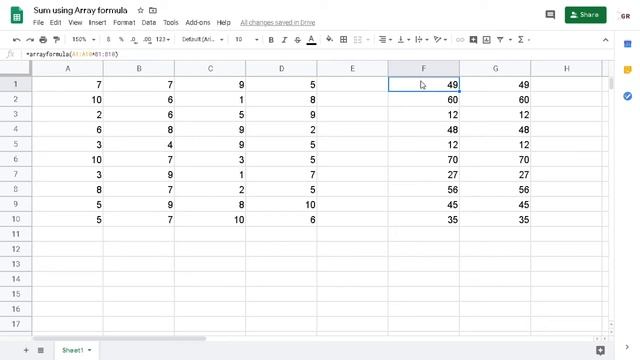
Task: Open the number format 123 dropdown
Action: 163,40
